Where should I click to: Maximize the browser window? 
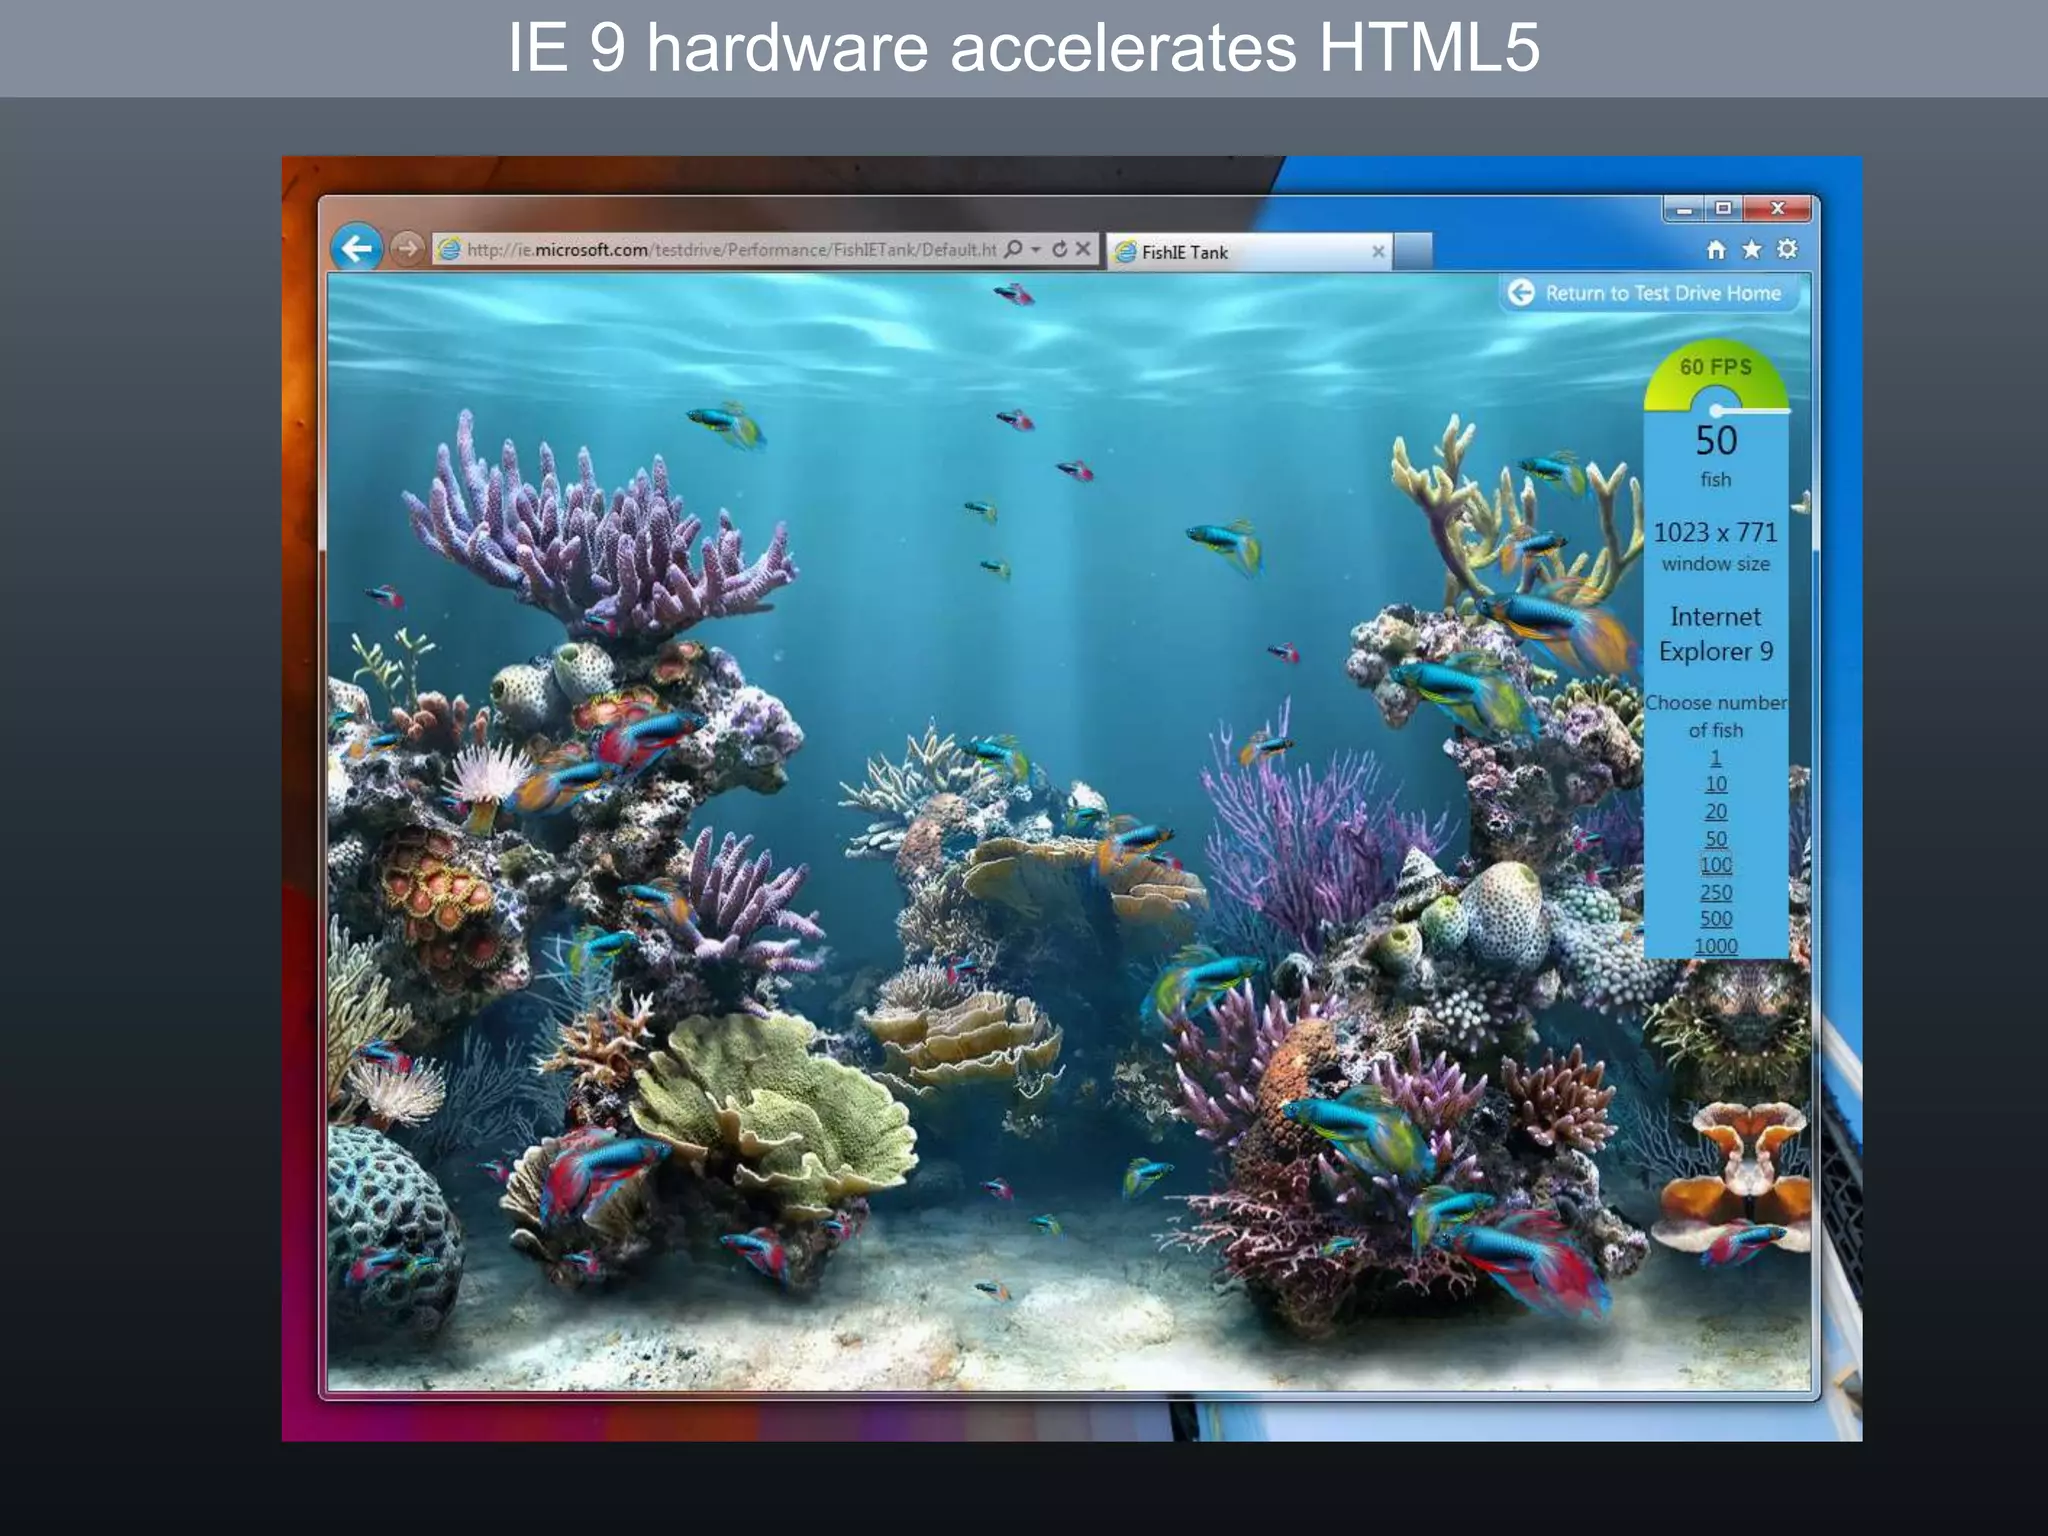1723,208
